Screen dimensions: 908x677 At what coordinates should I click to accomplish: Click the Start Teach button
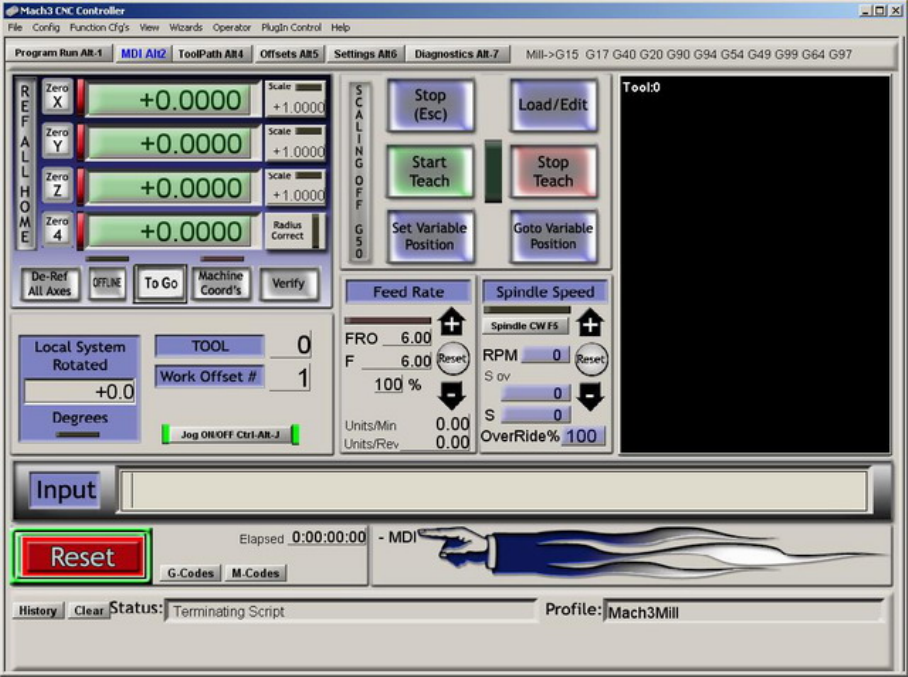[x=430, y=171]
